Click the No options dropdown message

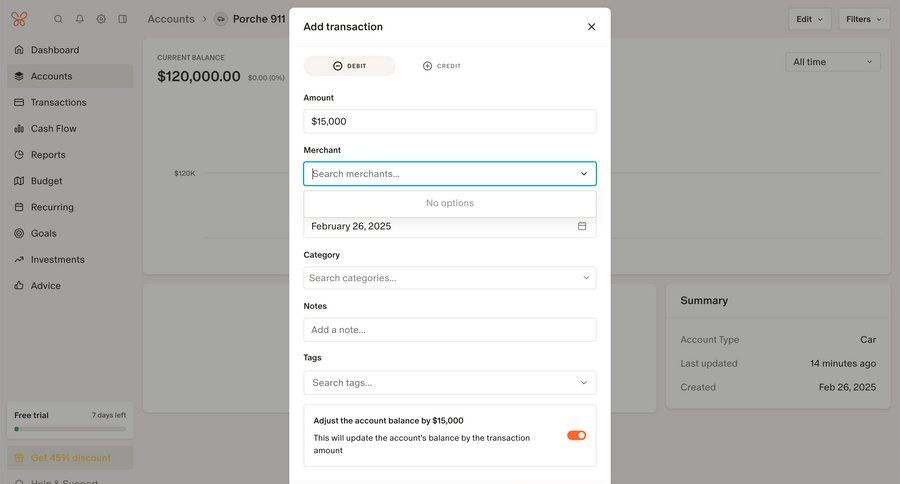pyautogui.click(x=450, y=203)
